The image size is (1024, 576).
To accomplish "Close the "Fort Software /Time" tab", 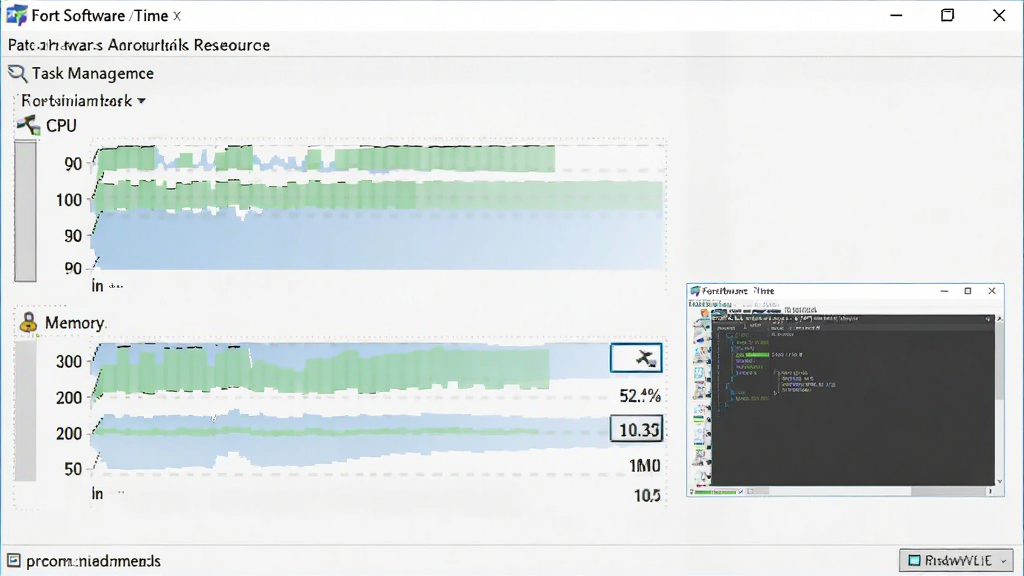I will tap(176, 16).
